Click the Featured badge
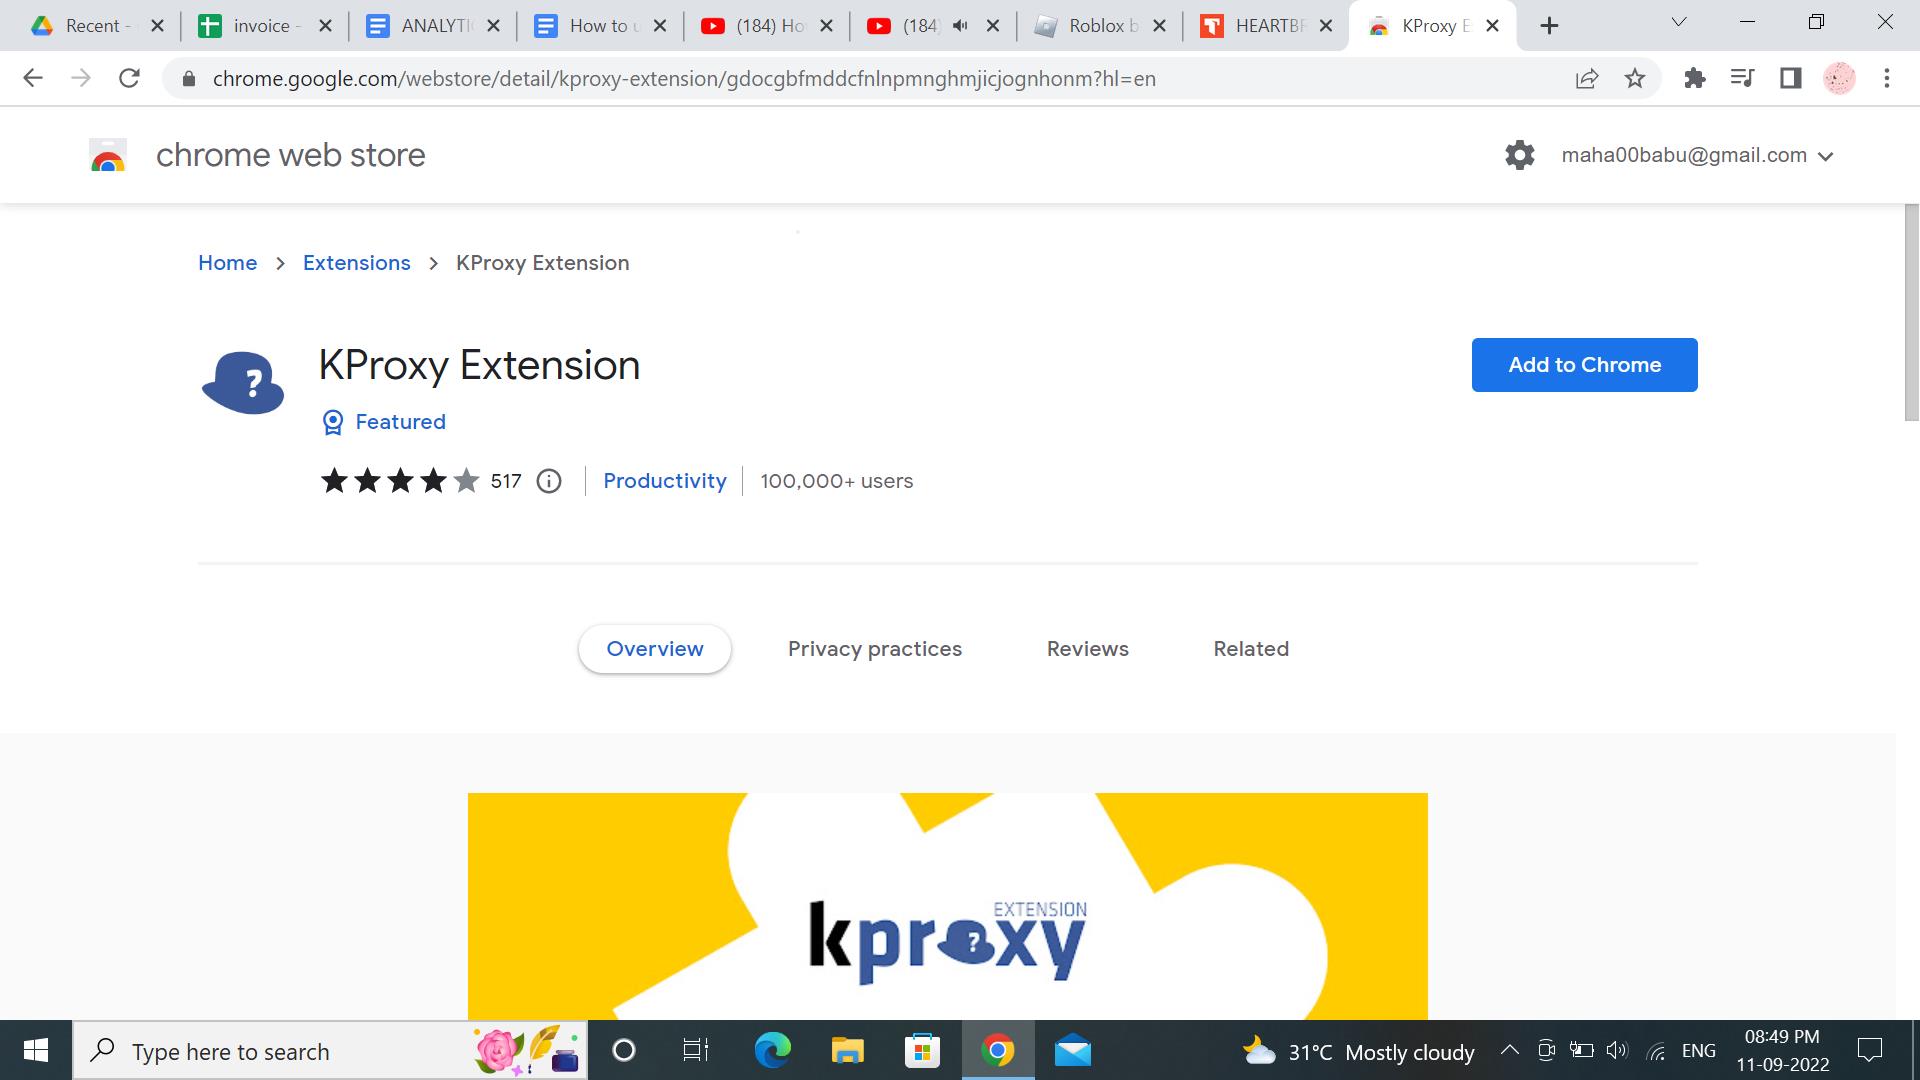This screenshot has width=1920, height=1080. pyautogui.click(x=384, y=422)
